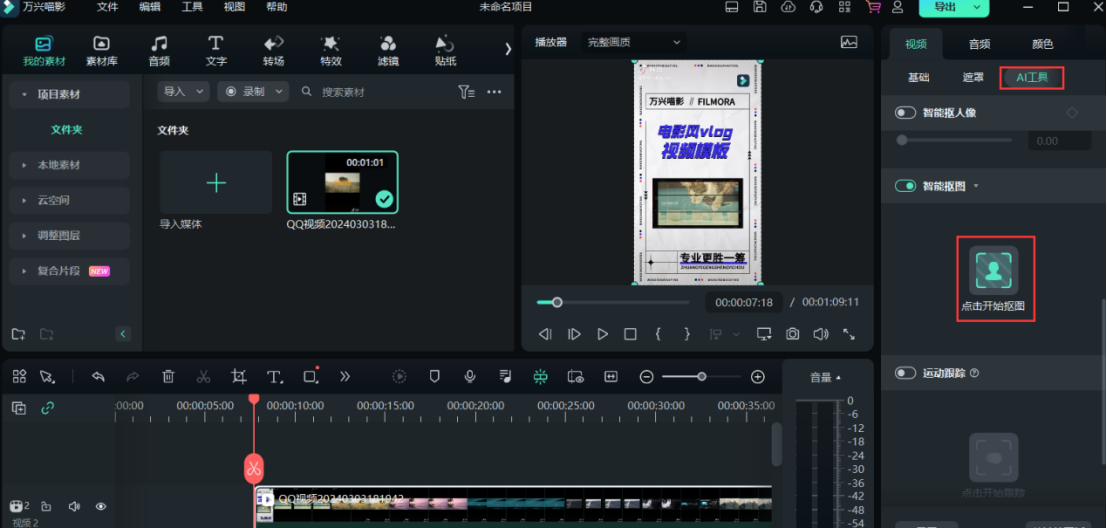Open the 编辑 menu

(x=149, y=7)
